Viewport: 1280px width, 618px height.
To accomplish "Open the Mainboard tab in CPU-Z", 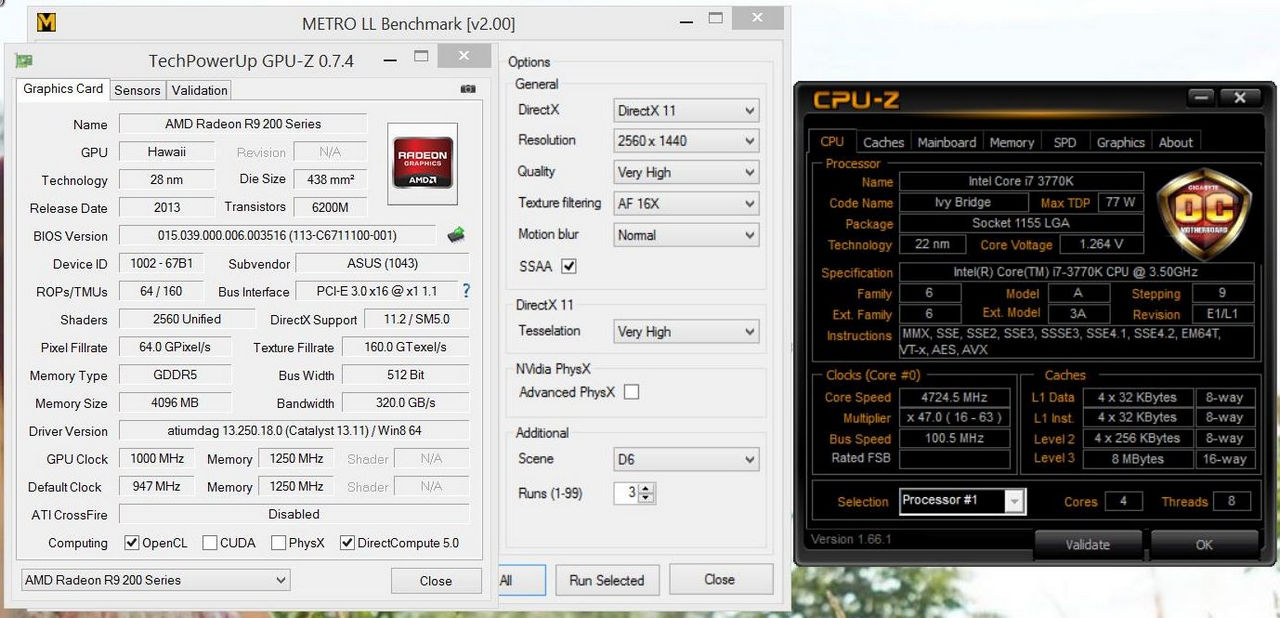I will point(946,142).
